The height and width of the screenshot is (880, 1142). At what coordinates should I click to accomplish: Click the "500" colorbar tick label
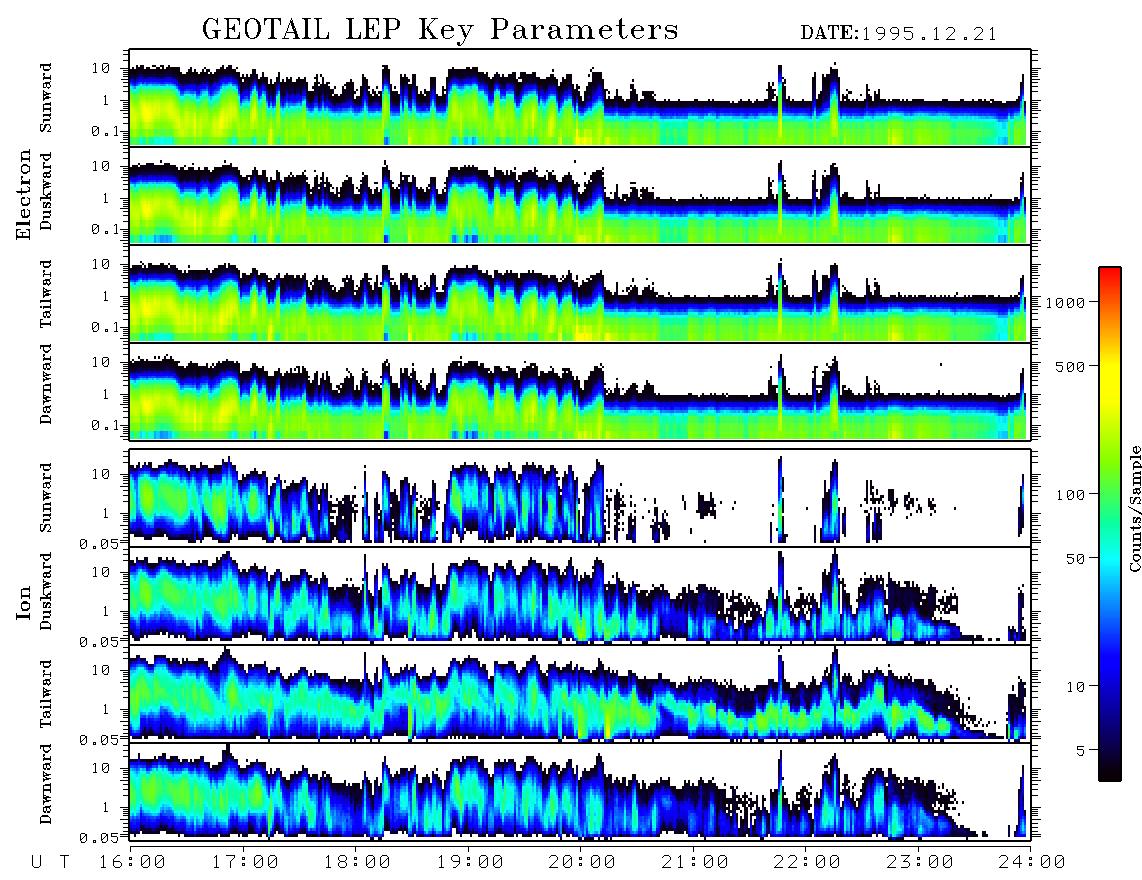pos(1071,366)
